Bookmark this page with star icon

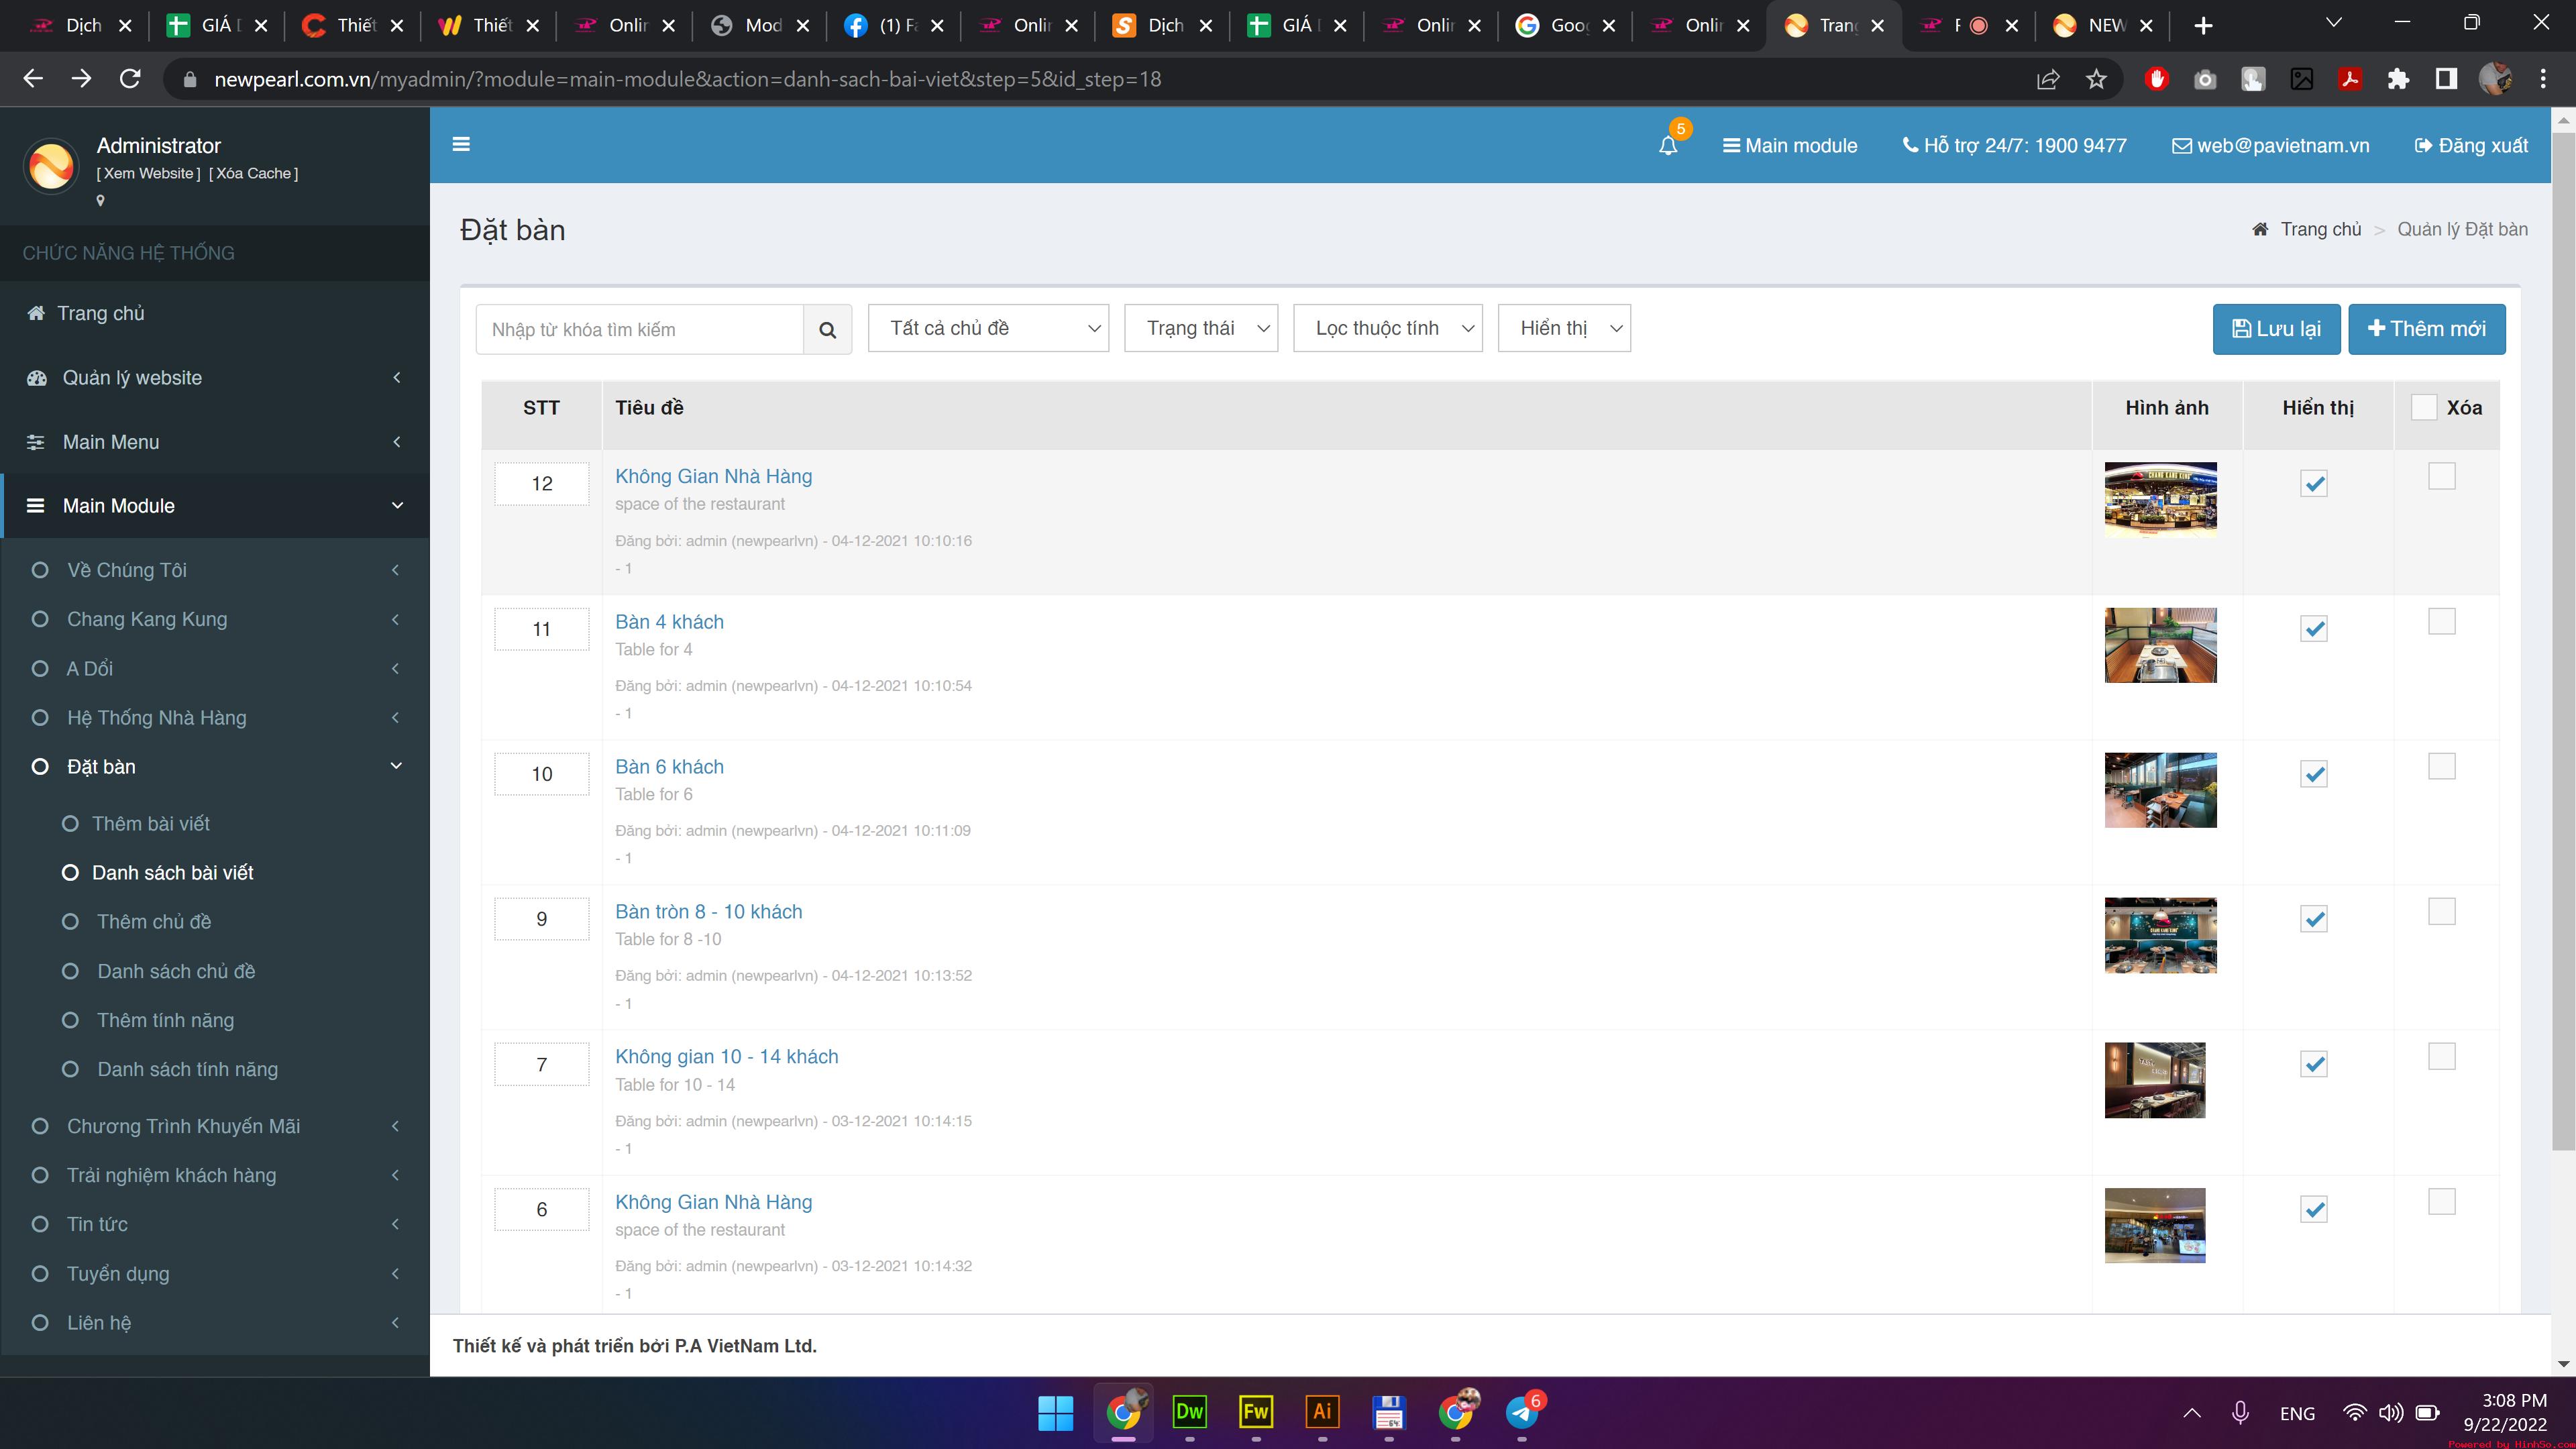click(x=2096, y=79)
